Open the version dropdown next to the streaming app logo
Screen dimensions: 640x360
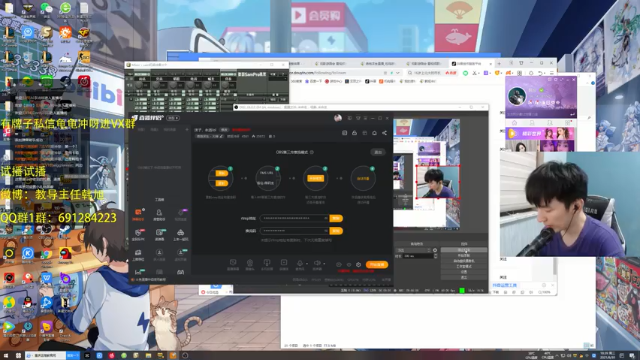pos(173,118)
